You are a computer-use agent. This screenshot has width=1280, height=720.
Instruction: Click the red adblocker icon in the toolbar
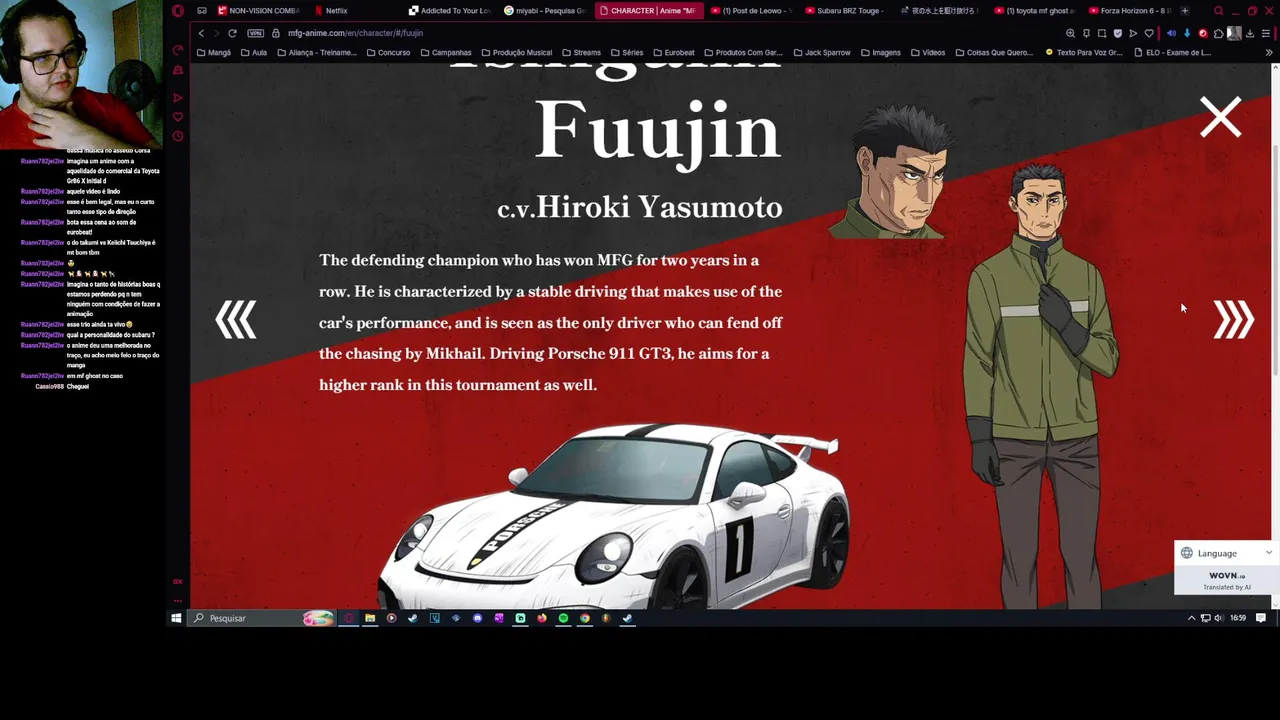point(1202,33)
